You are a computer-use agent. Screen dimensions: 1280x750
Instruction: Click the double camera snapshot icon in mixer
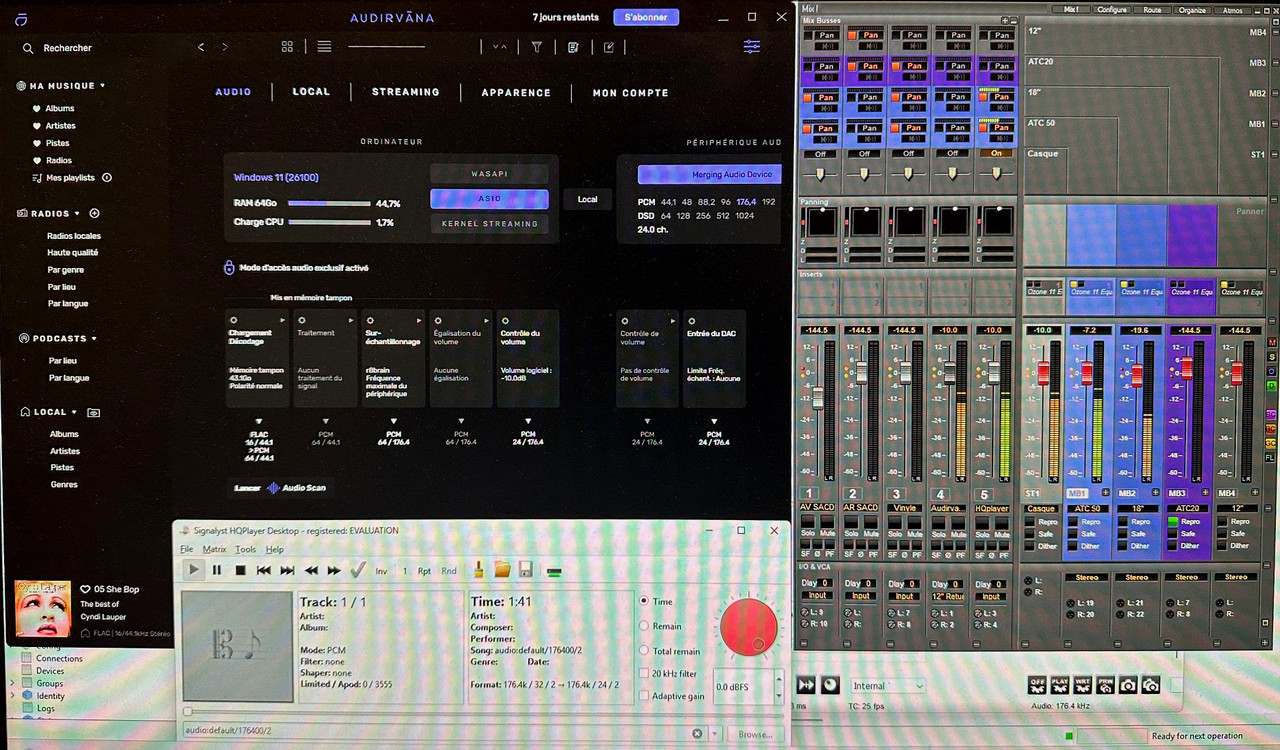[x=1151, y=685]
